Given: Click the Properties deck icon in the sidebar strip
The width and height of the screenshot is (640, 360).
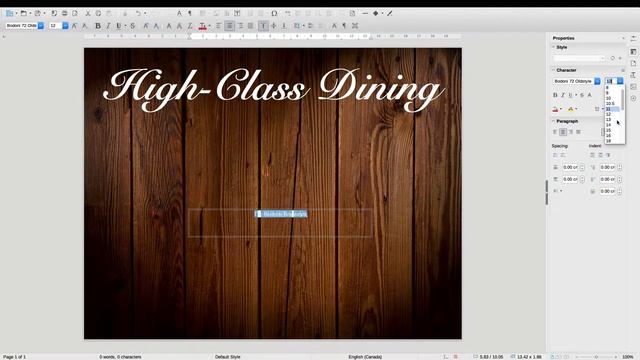Looking at the screenshot, I should (633, 51).
